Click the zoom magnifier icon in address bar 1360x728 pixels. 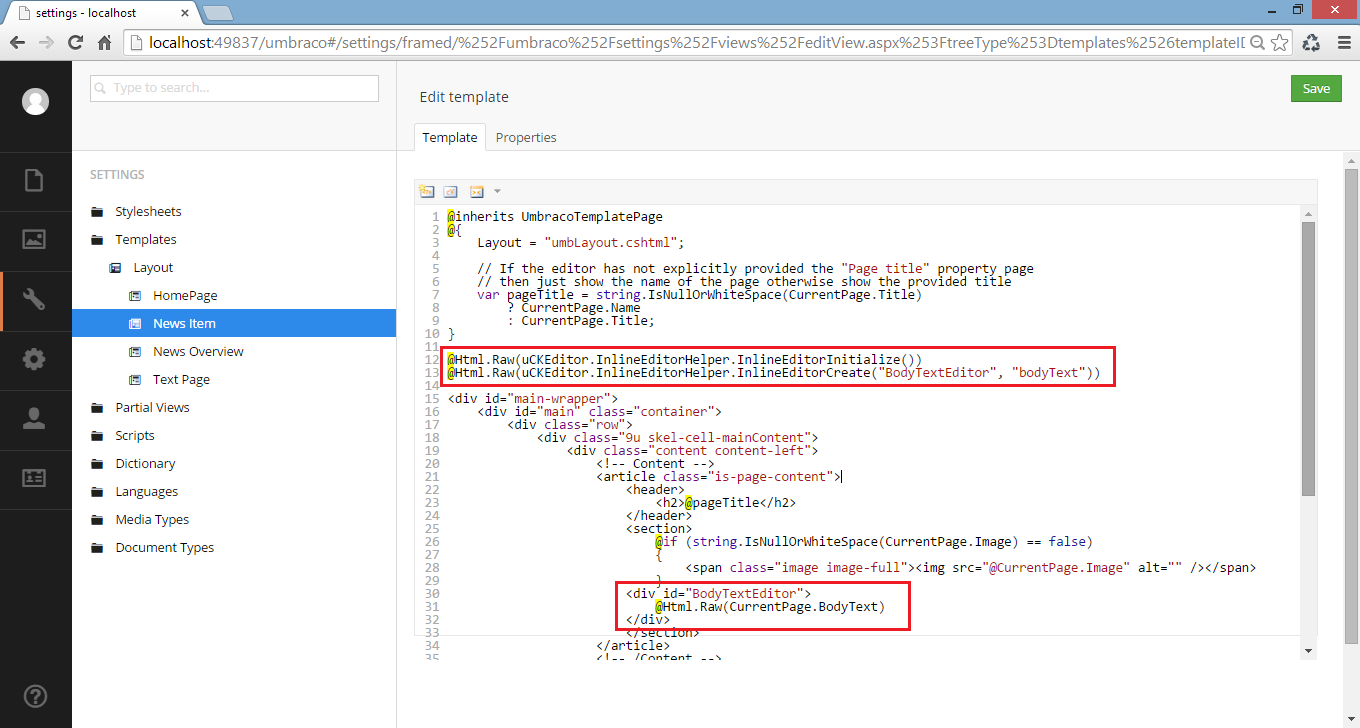point(1257,42)
